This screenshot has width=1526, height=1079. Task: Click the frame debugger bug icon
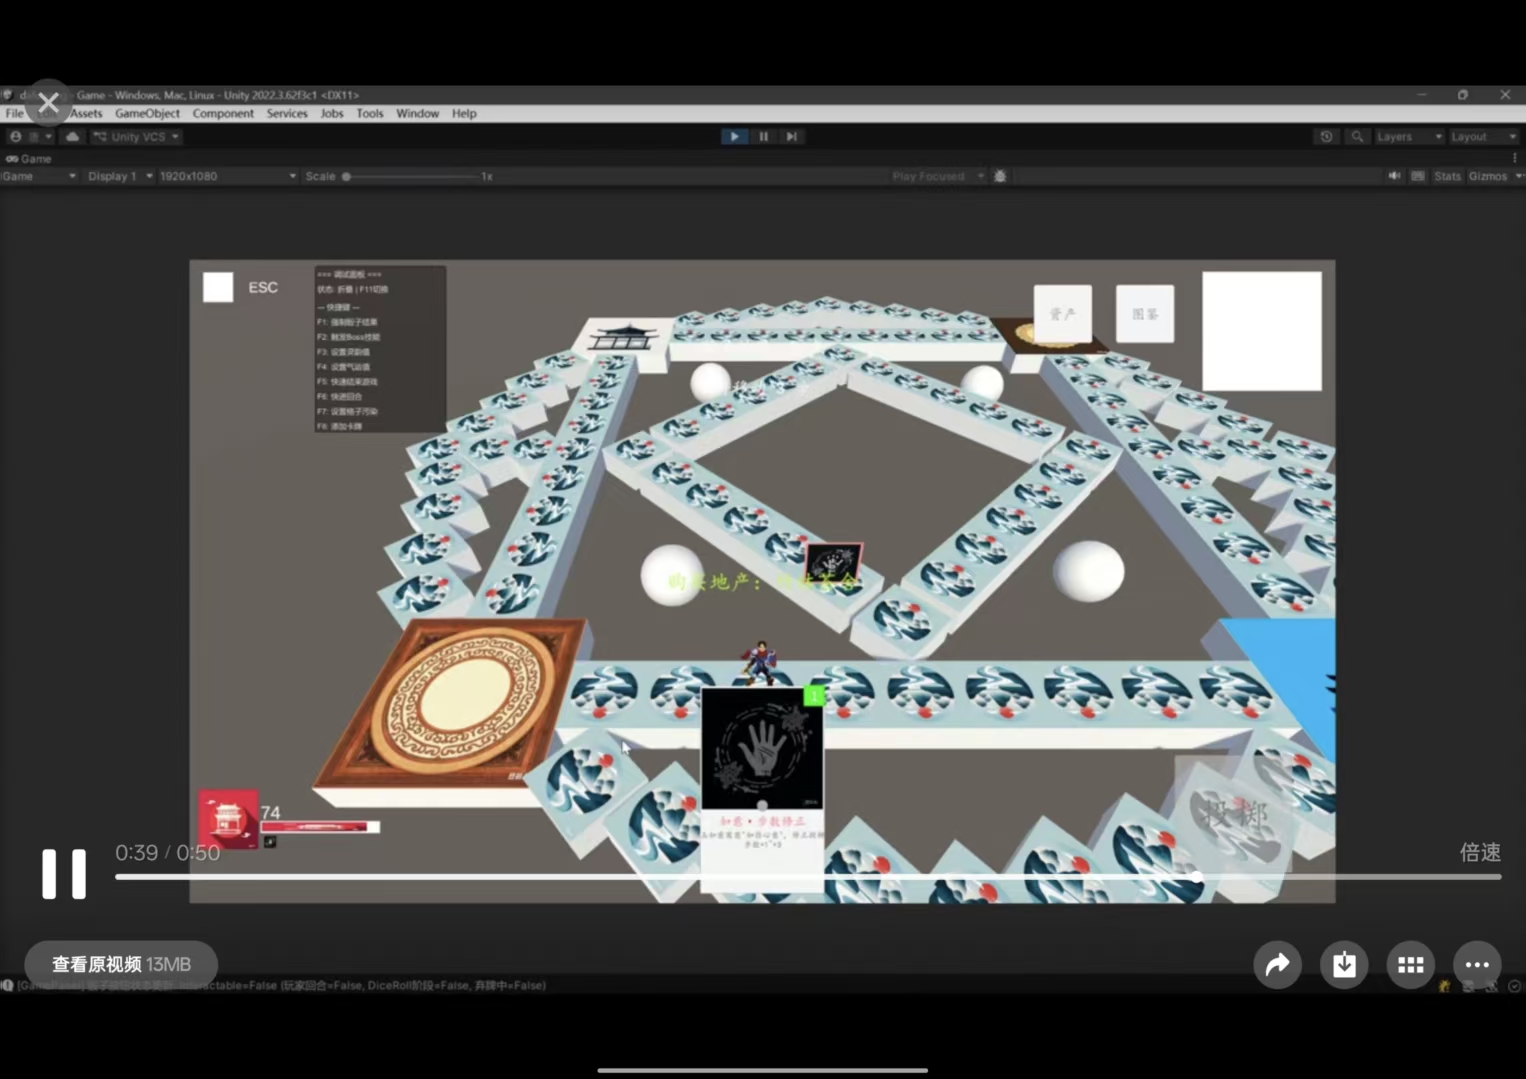point(1000,177)
